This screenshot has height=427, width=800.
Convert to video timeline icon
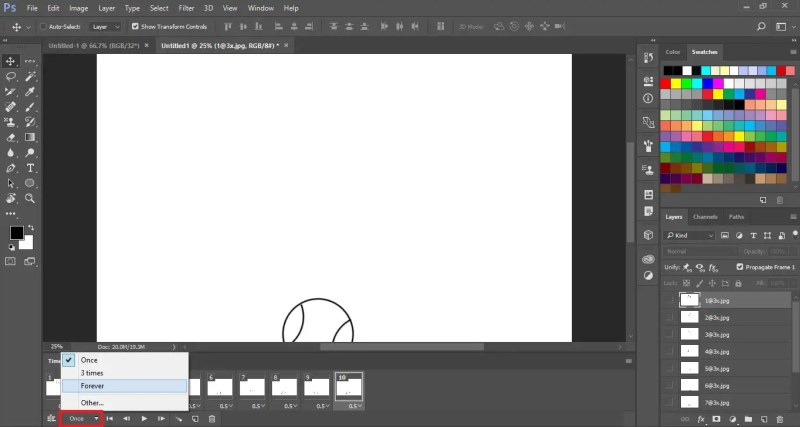(51, 419)
